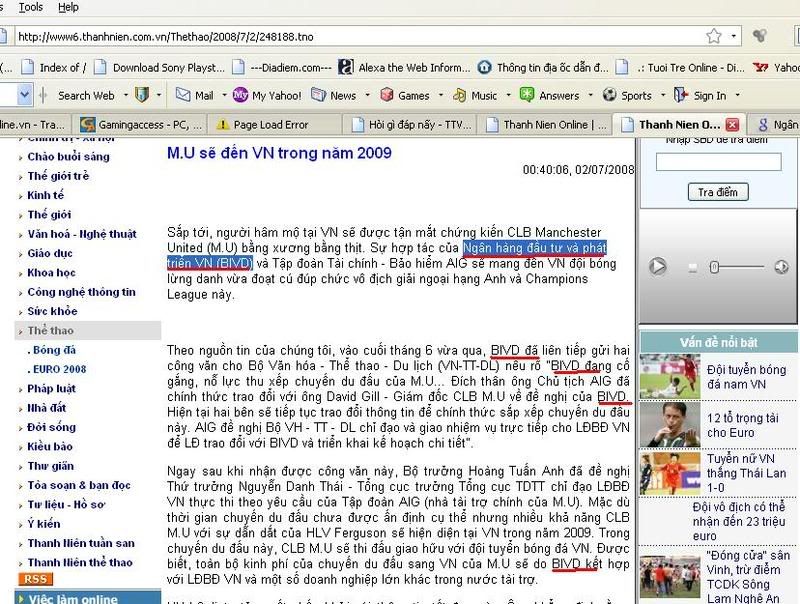Open the Help menu
The height and width of the screenshot is (604, 800).
[68, 7]
